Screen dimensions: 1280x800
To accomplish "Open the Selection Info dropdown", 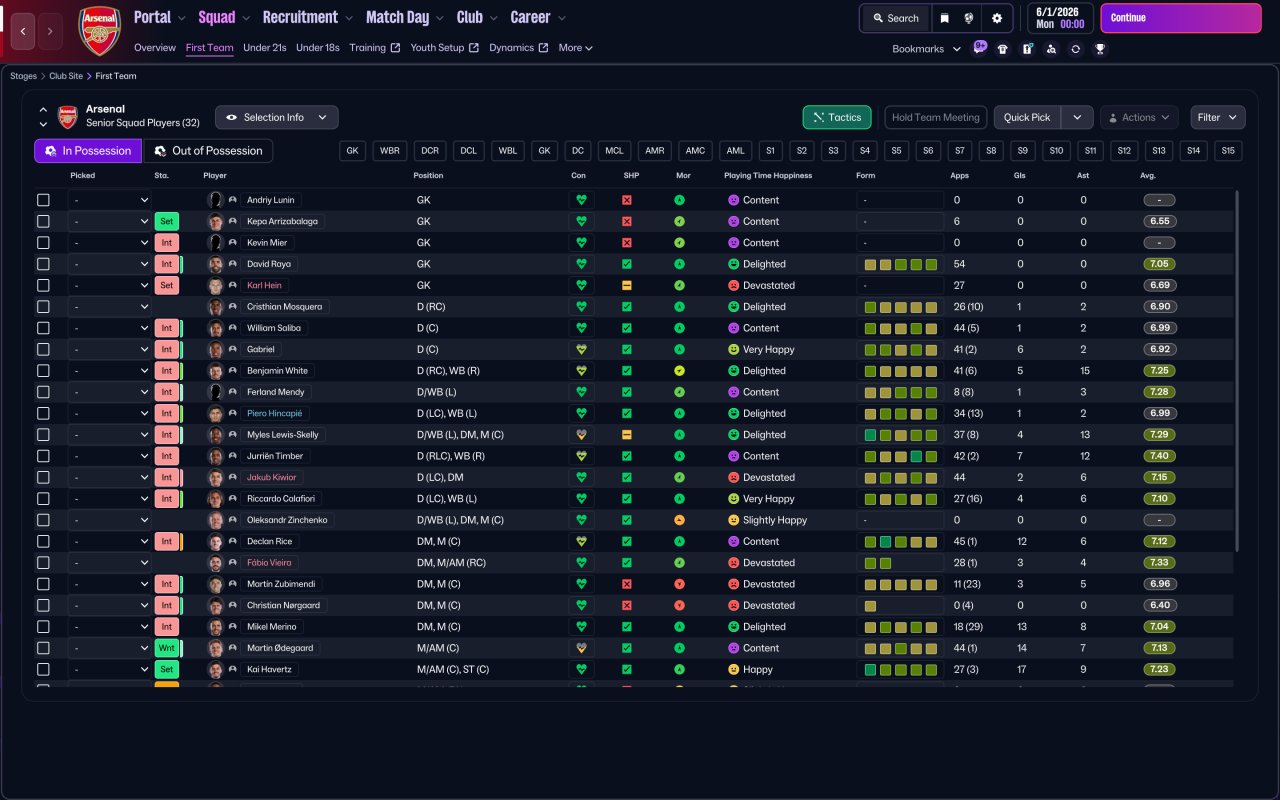I will tap(276, 117).
